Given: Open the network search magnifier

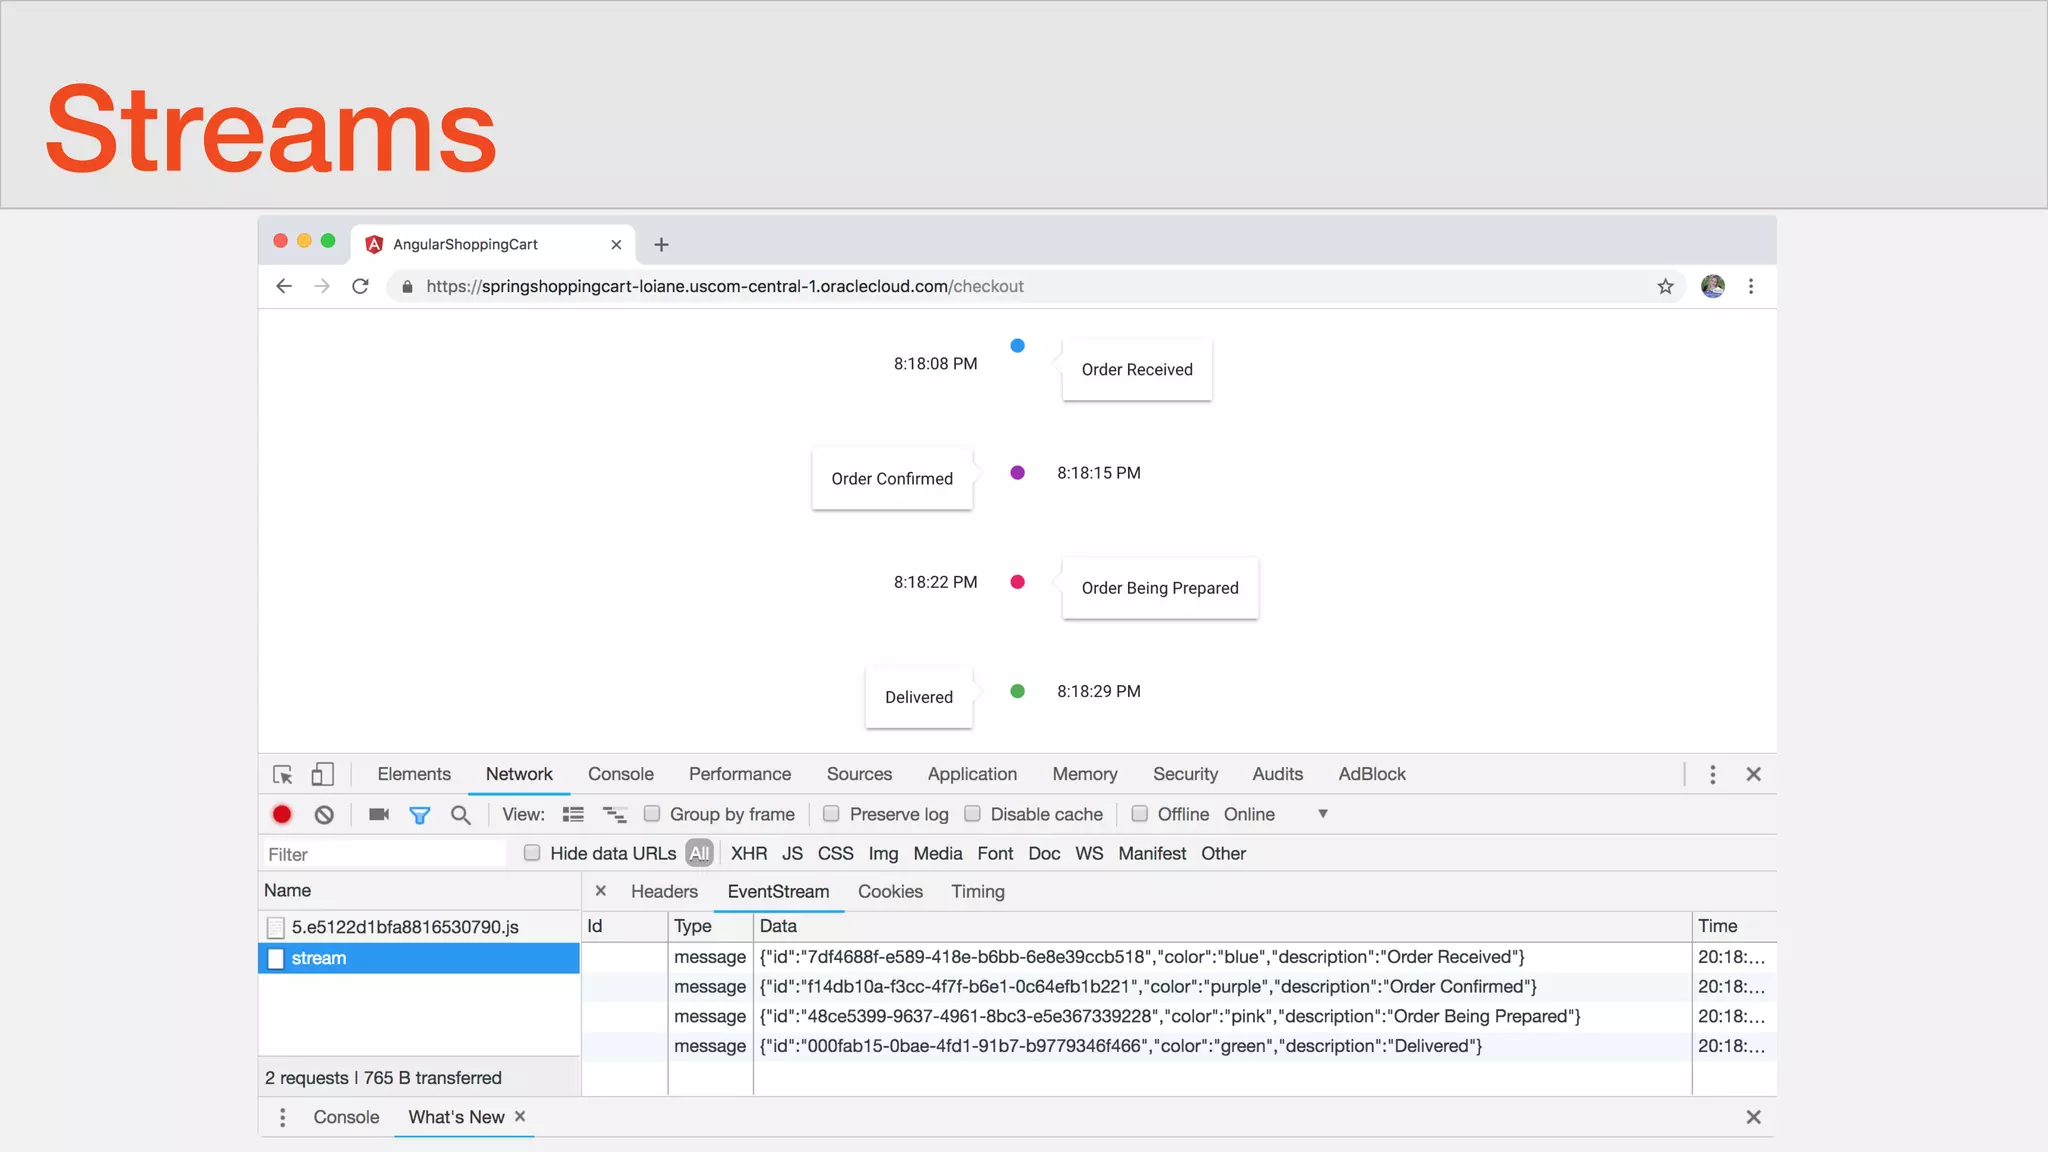Looking at the screenshot, I should click(461, 814).
